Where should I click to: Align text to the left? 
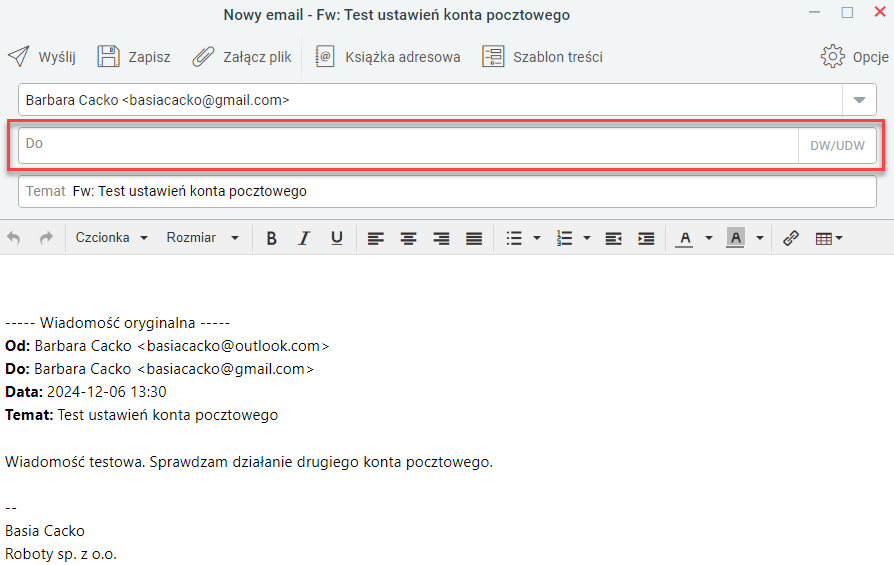point(375,238)
